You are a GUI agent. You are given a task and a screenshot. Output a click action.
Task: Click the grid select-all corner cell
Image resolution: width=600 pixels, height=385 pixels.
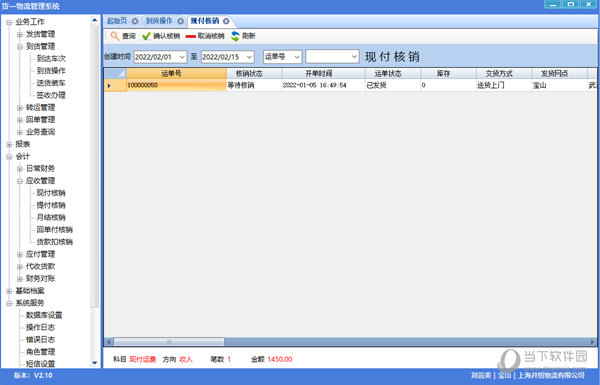115,73
